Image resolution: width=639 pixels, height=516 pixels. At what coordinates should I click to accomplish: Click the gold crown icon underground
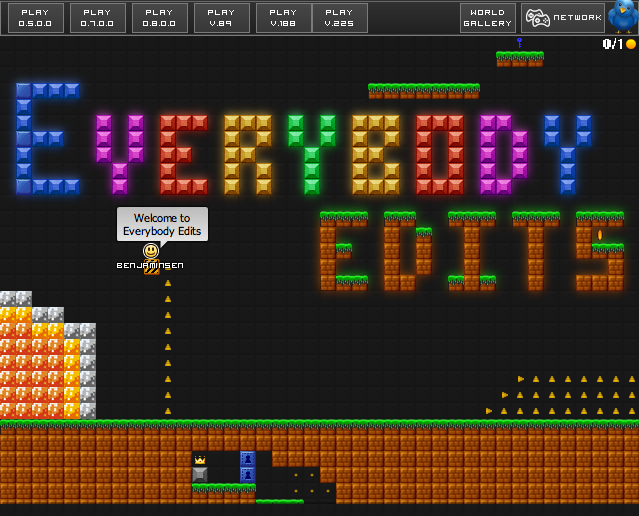[200, 460]
